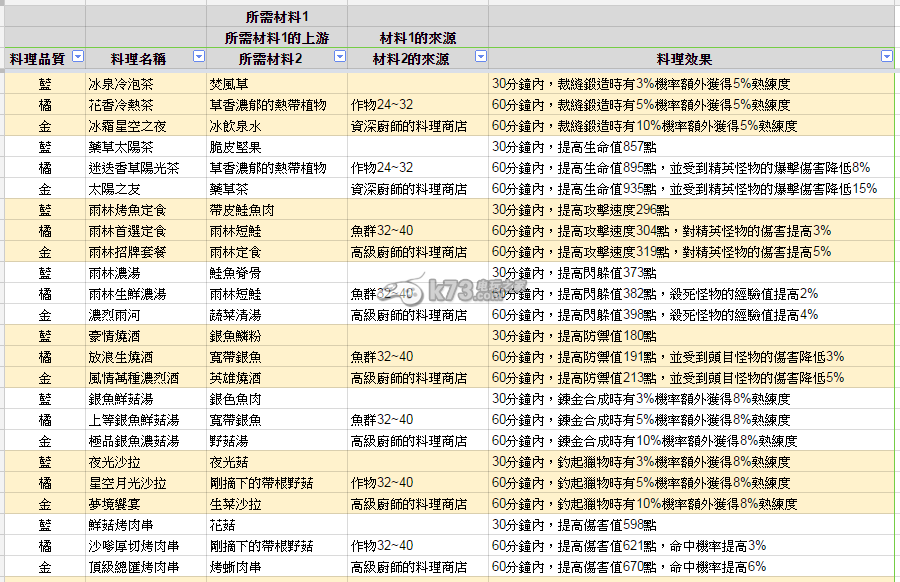
Task: Select the 太陽之友 dish cell
Action: tap(114, 189)
